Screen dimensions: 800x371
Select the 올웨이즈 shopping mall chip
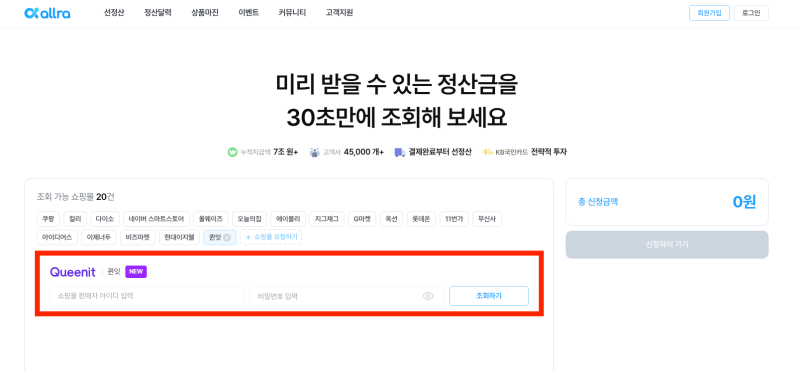click(x=211, y=219)
